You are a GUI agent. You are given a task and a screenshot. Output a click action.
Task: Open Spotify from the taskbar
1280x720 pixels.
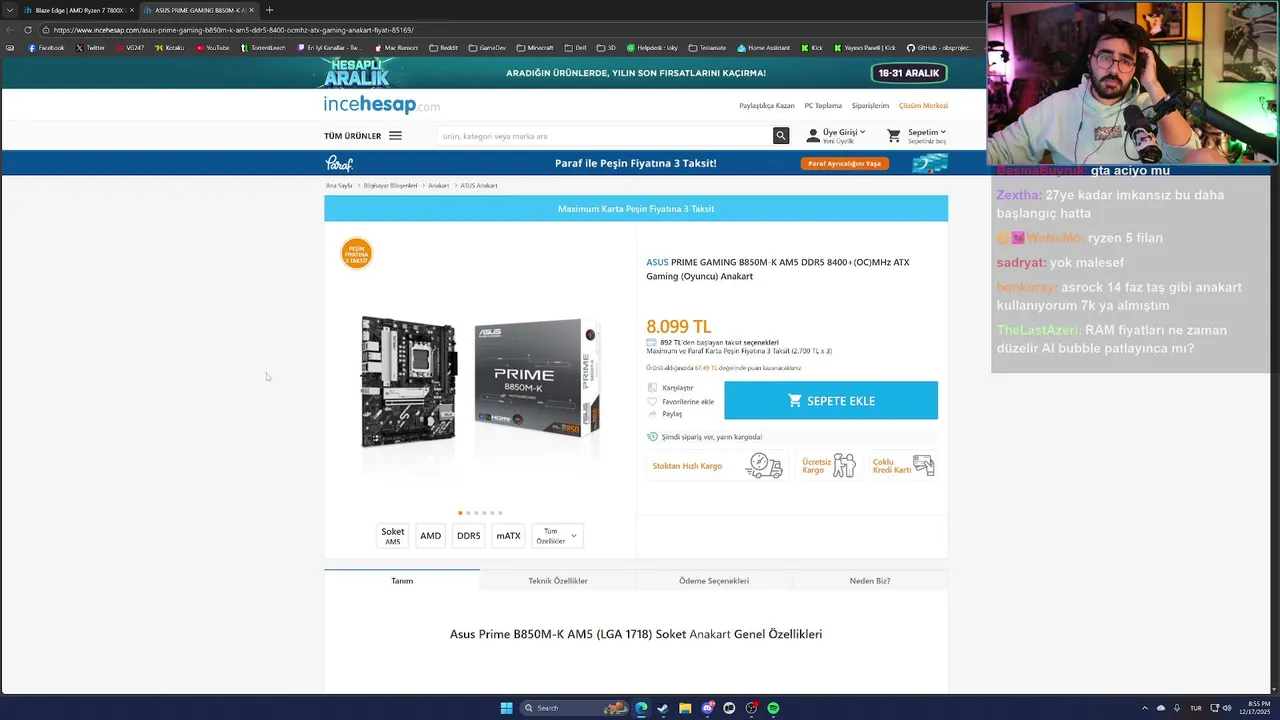tap(773, 708)
